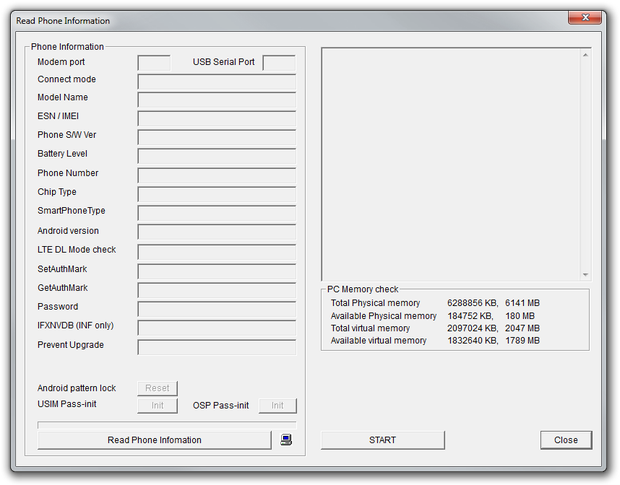Click the computer icon beside Read Phone Infomation
Viewport: 620px width, 485px height.
286,440
